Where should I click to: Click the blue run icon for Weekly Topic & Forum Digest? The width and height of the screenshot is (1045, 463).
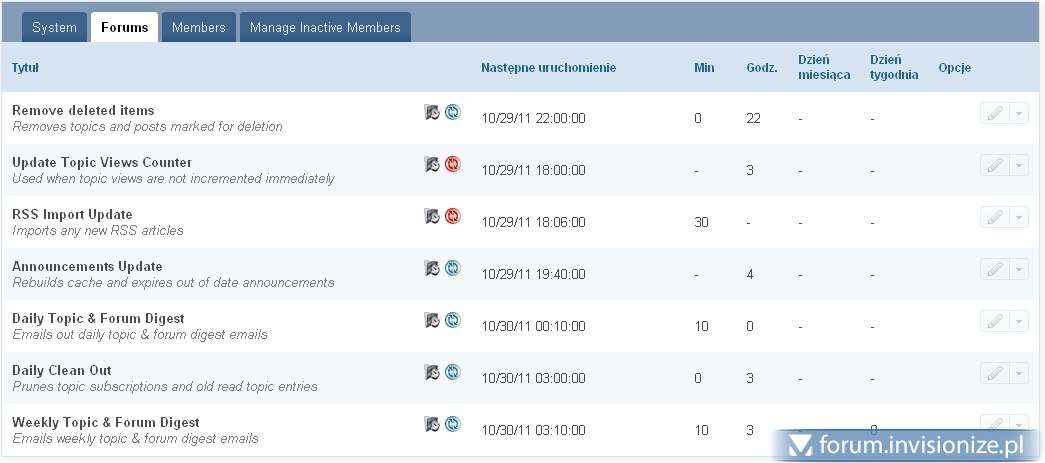452,424
